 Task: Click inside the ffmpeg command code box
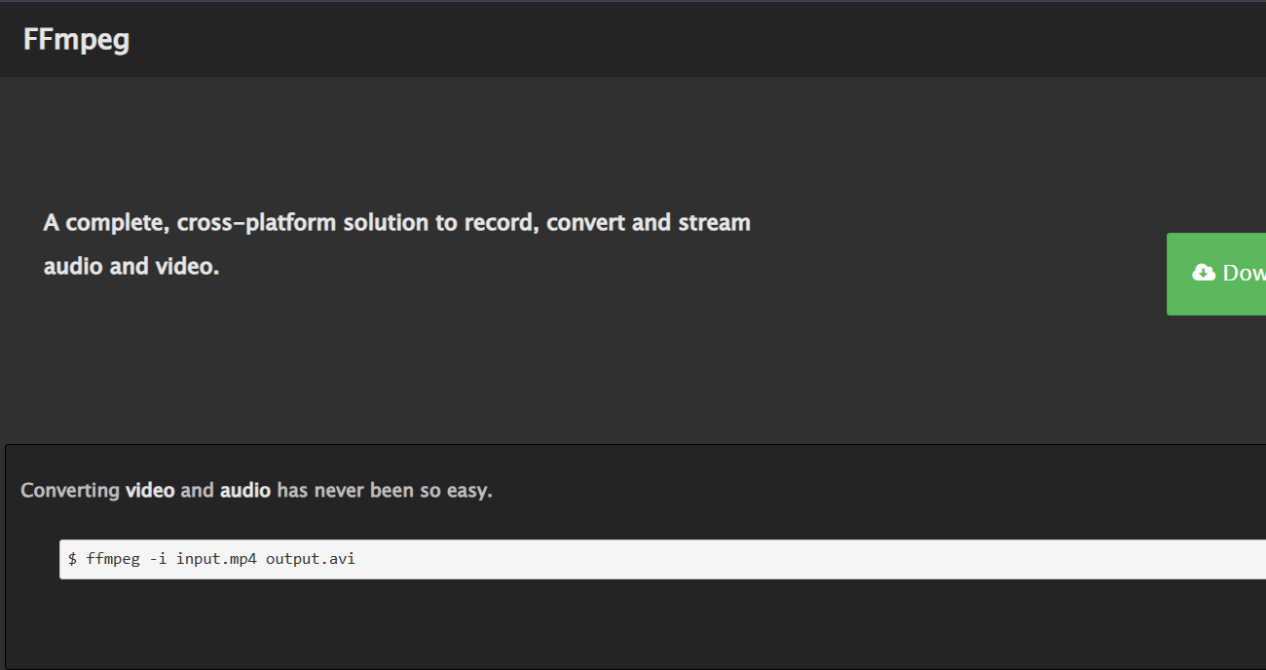click(x=662, y=559)
